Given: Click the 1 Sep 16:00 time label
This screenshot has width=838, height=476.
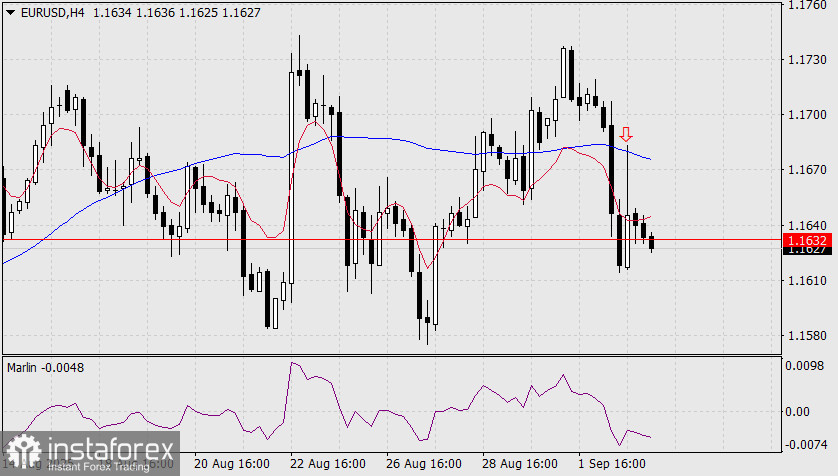Looking at the screenshot, I should 611,463.
